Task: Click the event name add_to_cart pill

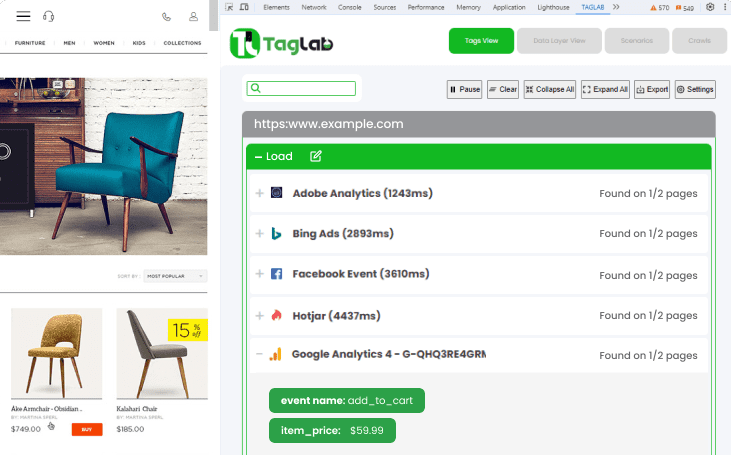Action: 347,400
